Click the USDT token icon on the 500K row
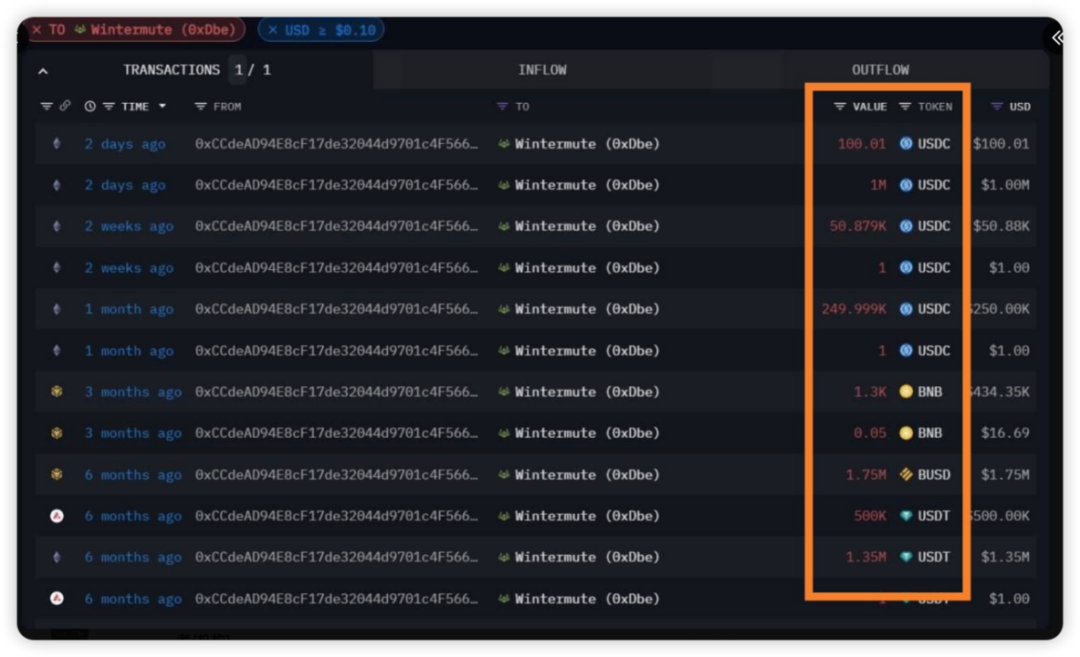The height and width of the screenshot is (657, 1080). click(906, 516)
